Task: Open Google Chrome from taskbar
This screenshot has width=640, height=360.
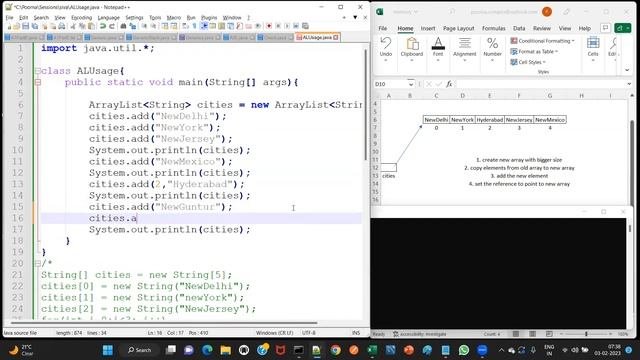Action: 336,350
